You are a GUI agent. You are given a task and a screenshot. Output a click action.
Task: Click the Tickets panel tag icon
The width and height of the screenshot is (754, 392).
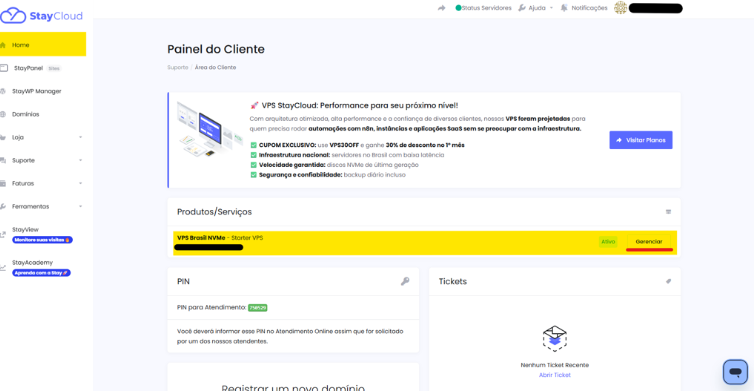tap(668, 281)
